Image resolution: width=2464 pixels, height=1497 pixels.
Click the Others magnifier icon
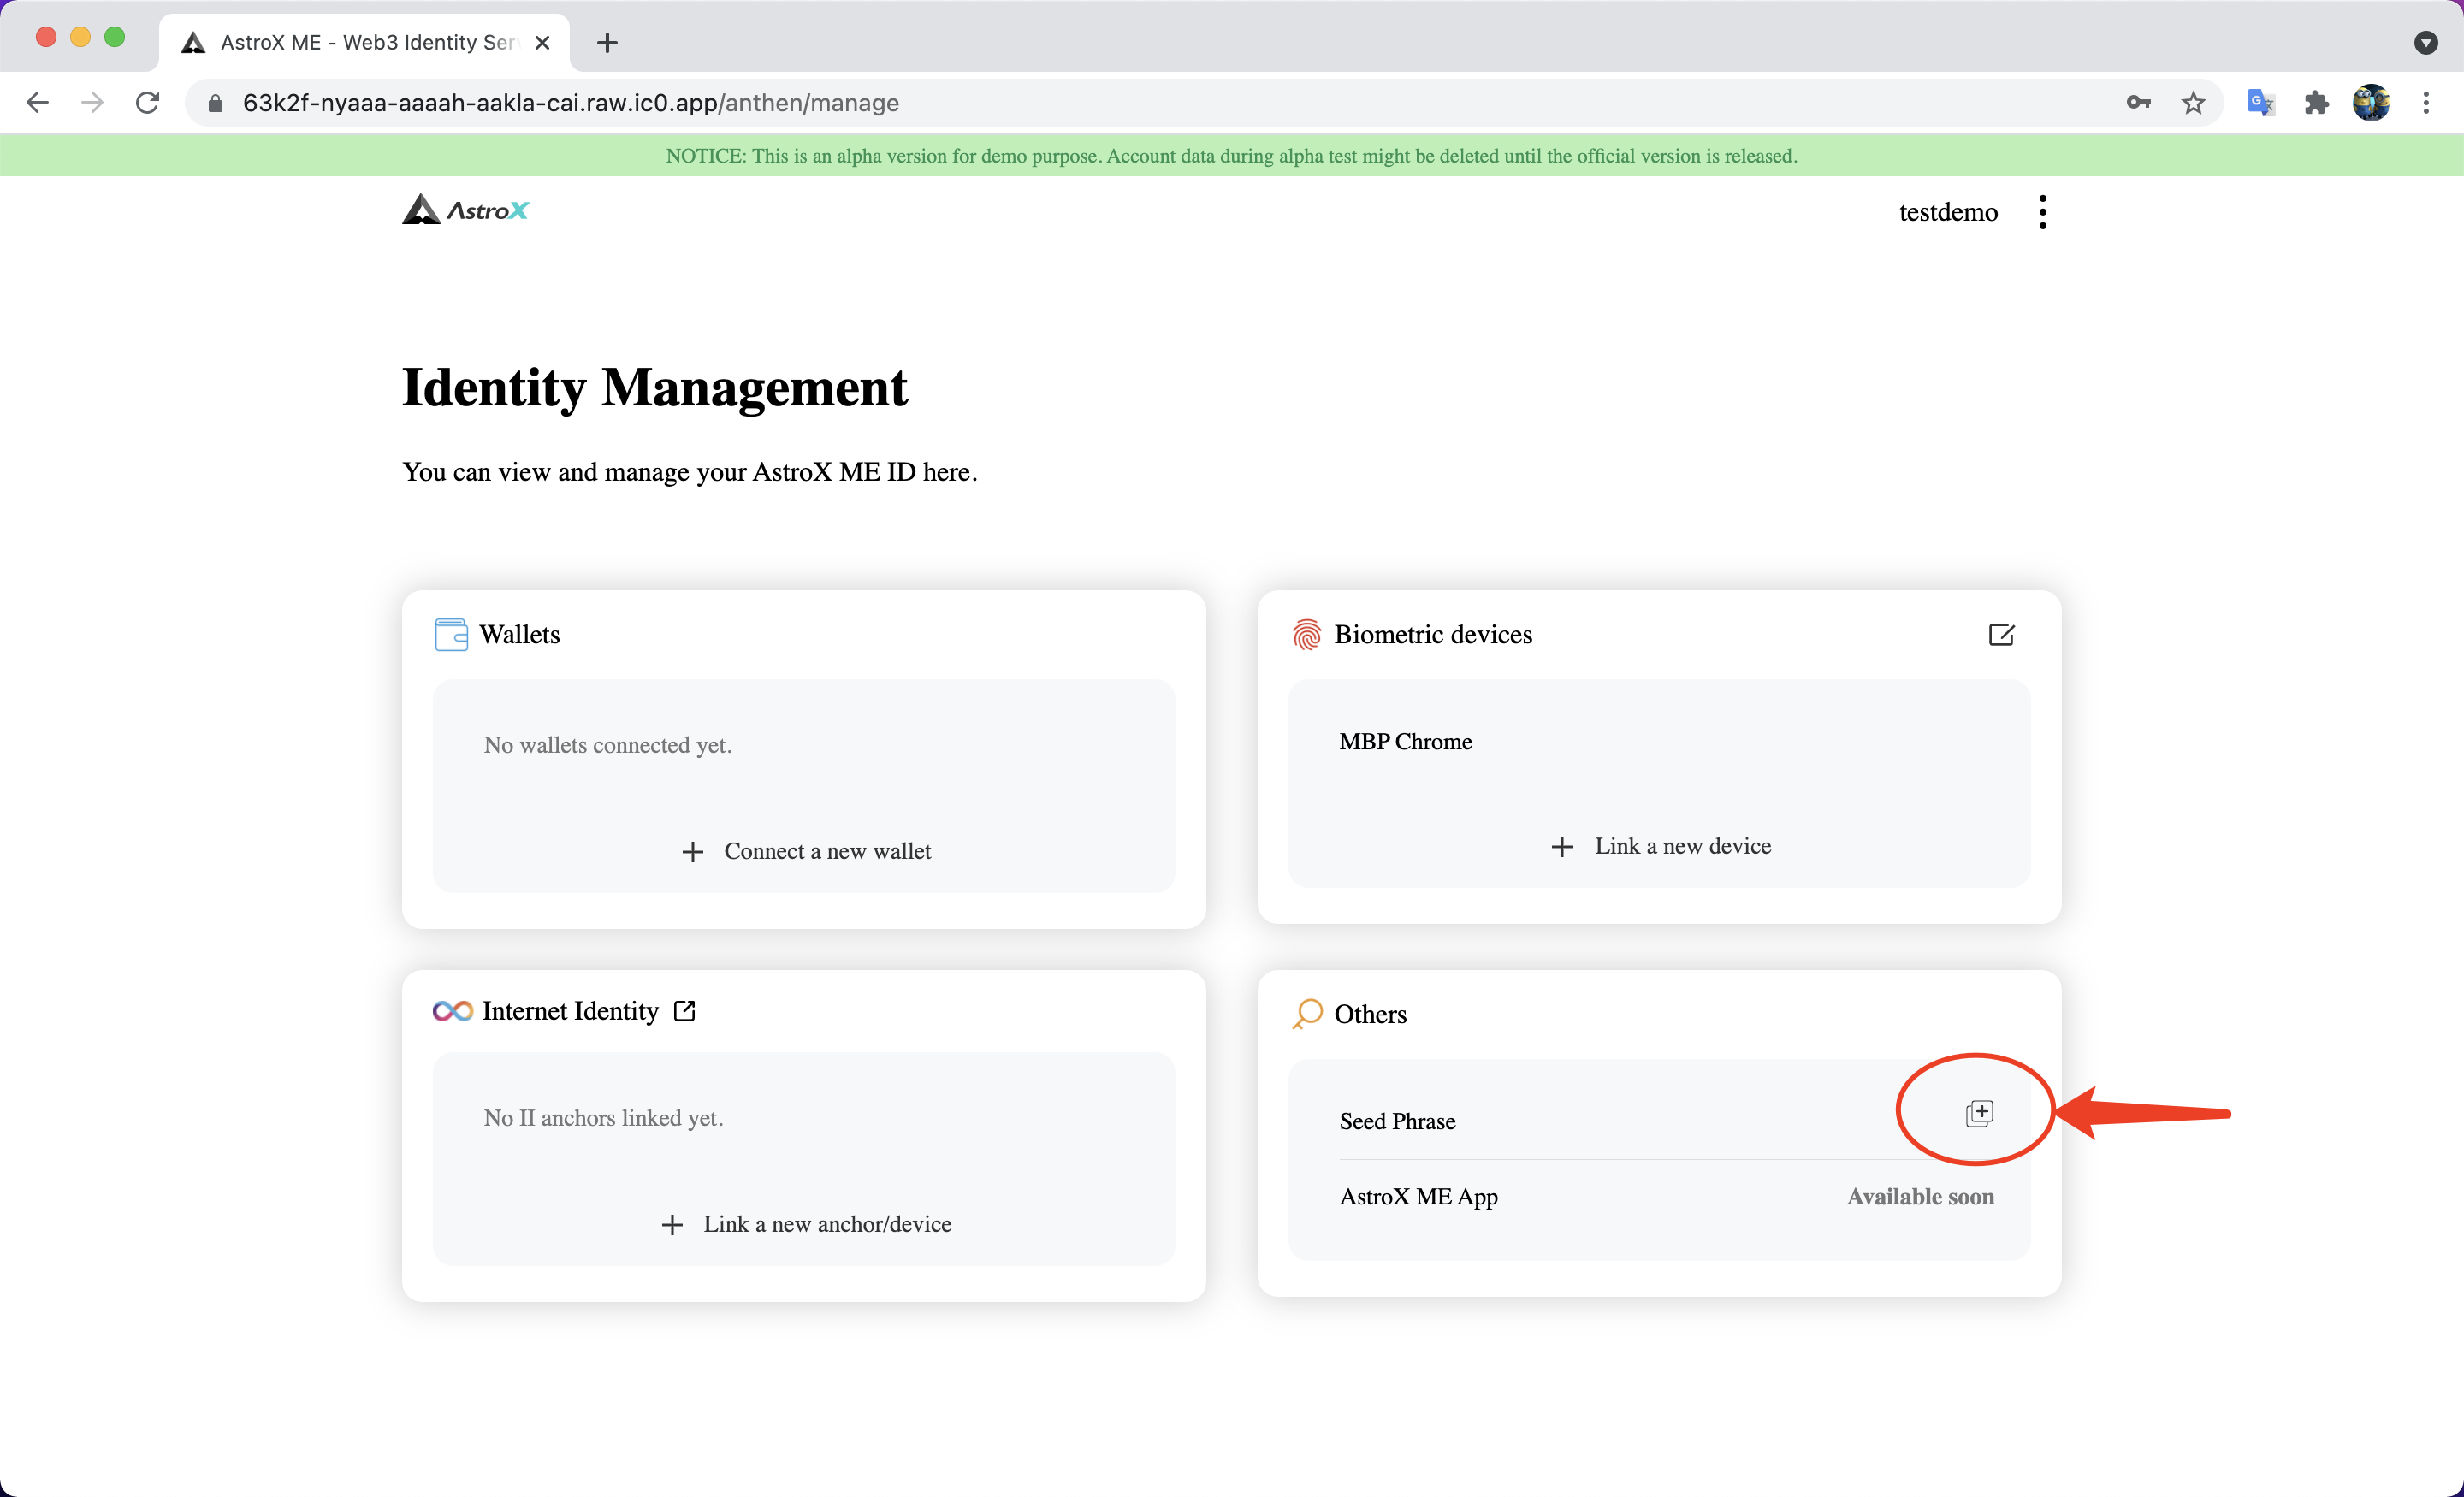coord(1307,1014)
